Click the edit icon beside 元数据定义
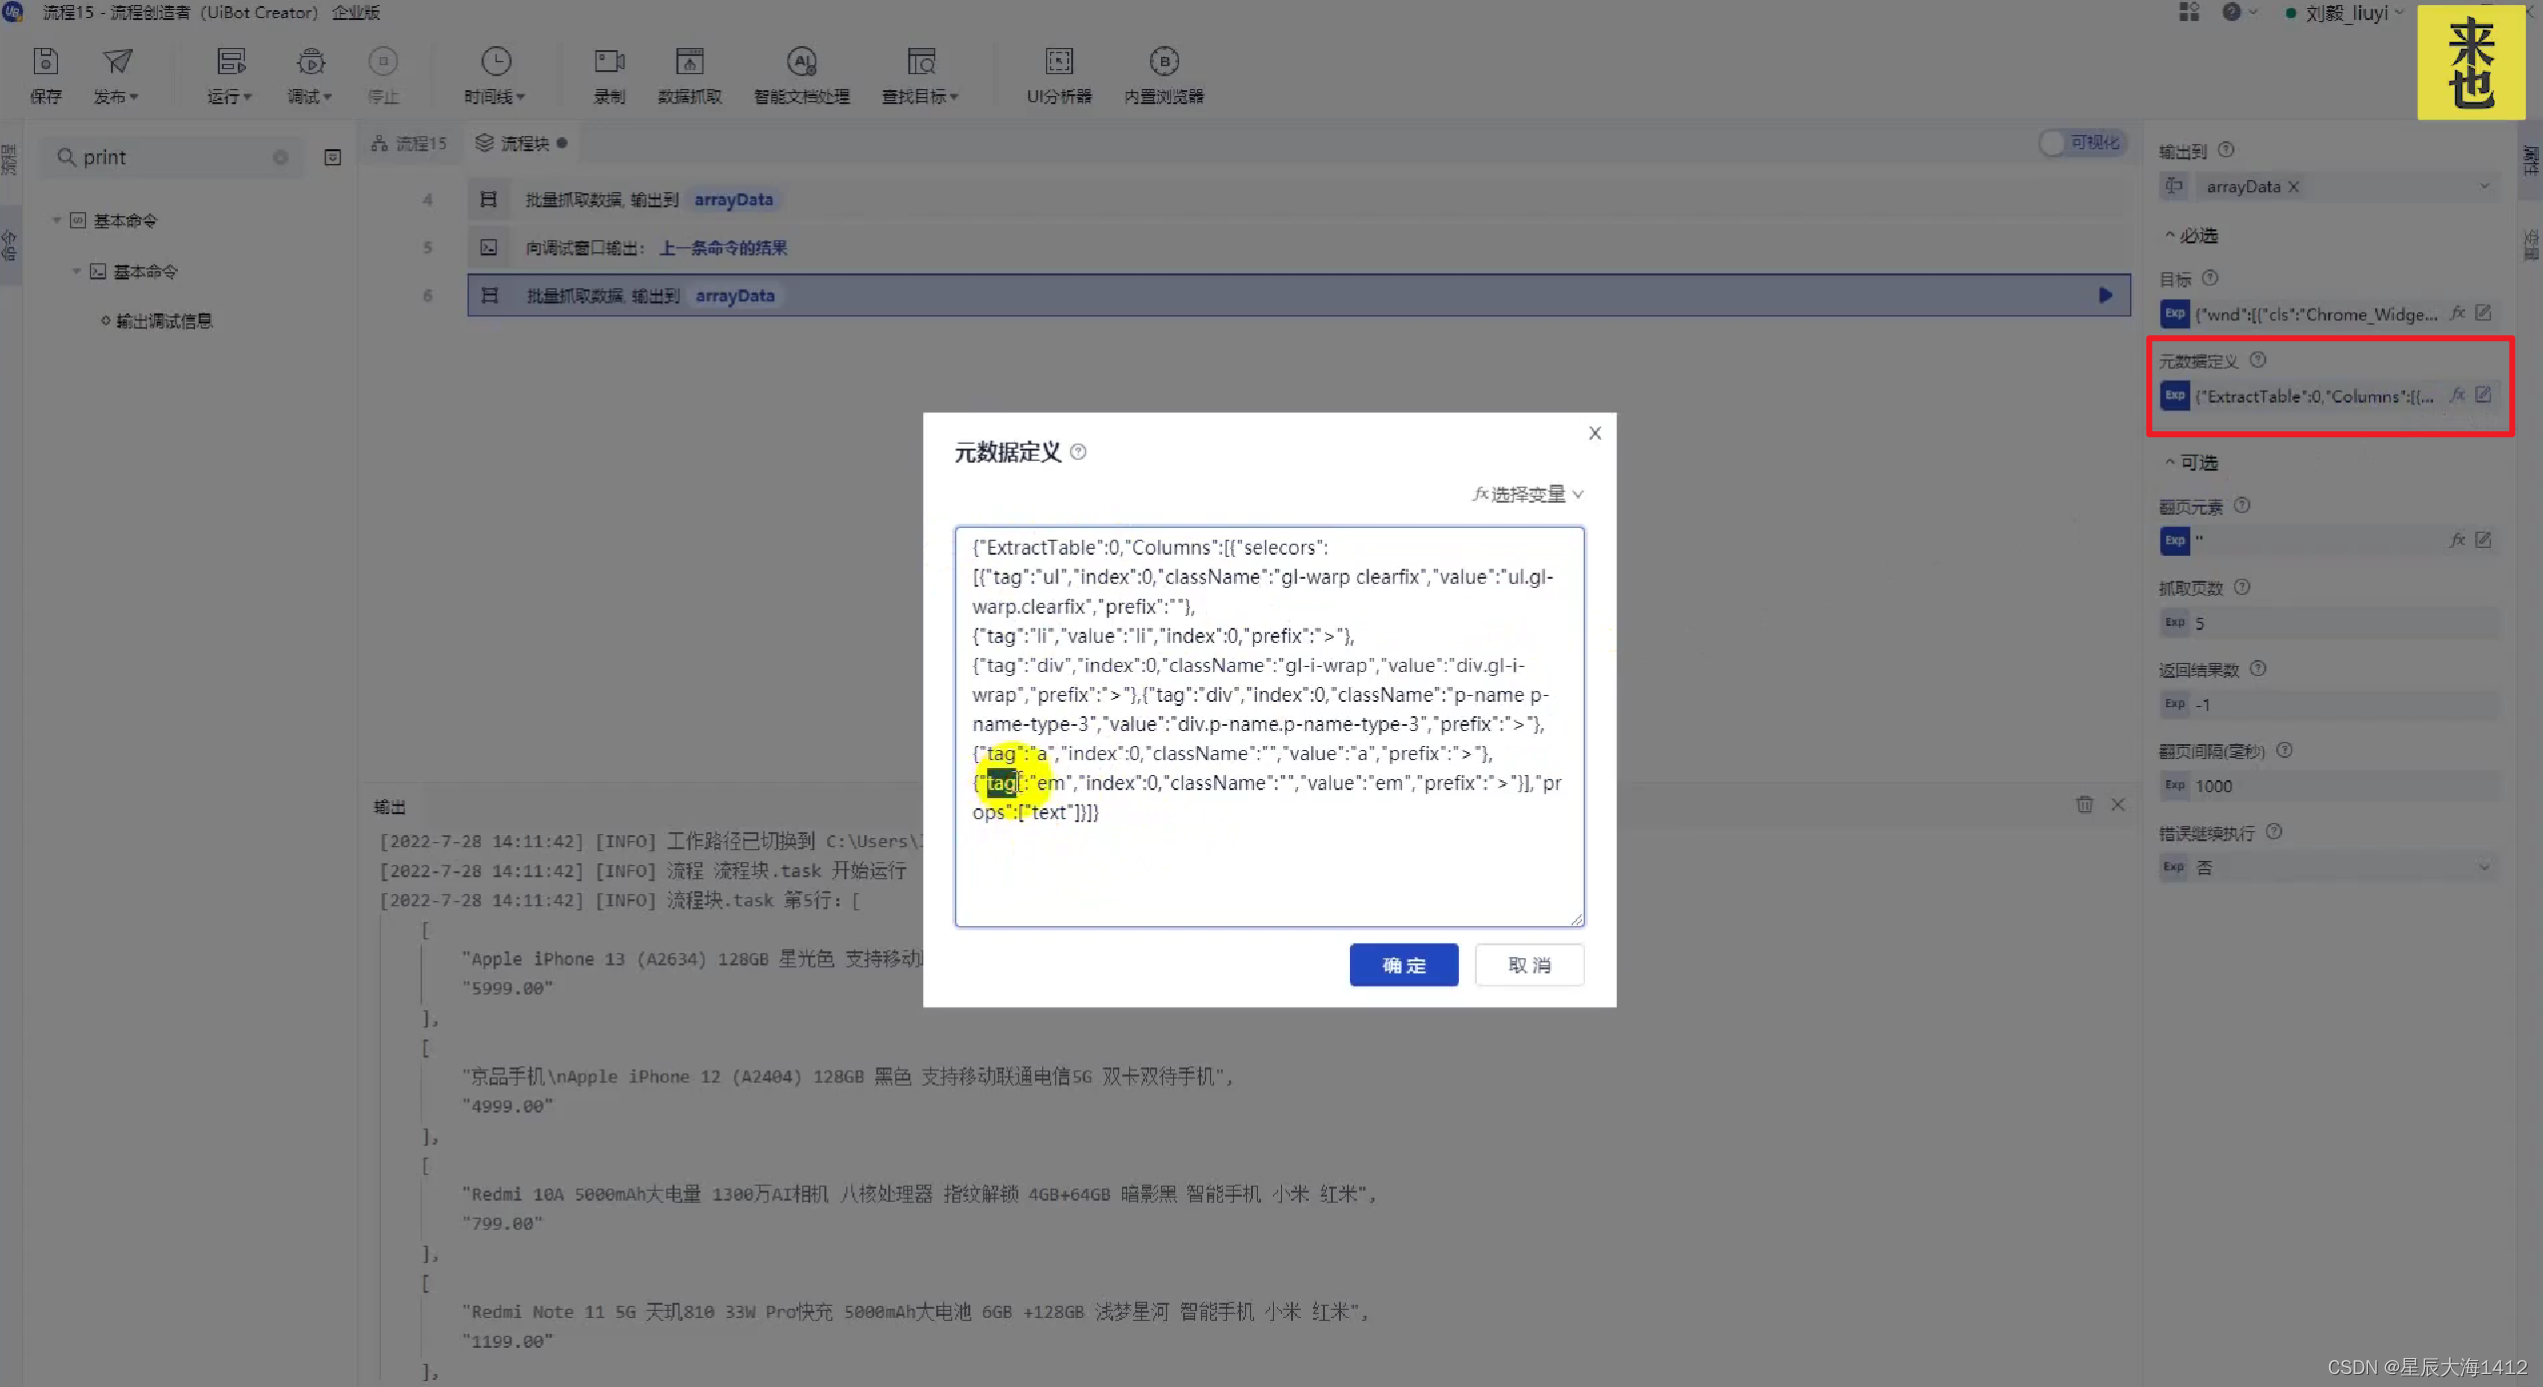 tap(2483, 395)
